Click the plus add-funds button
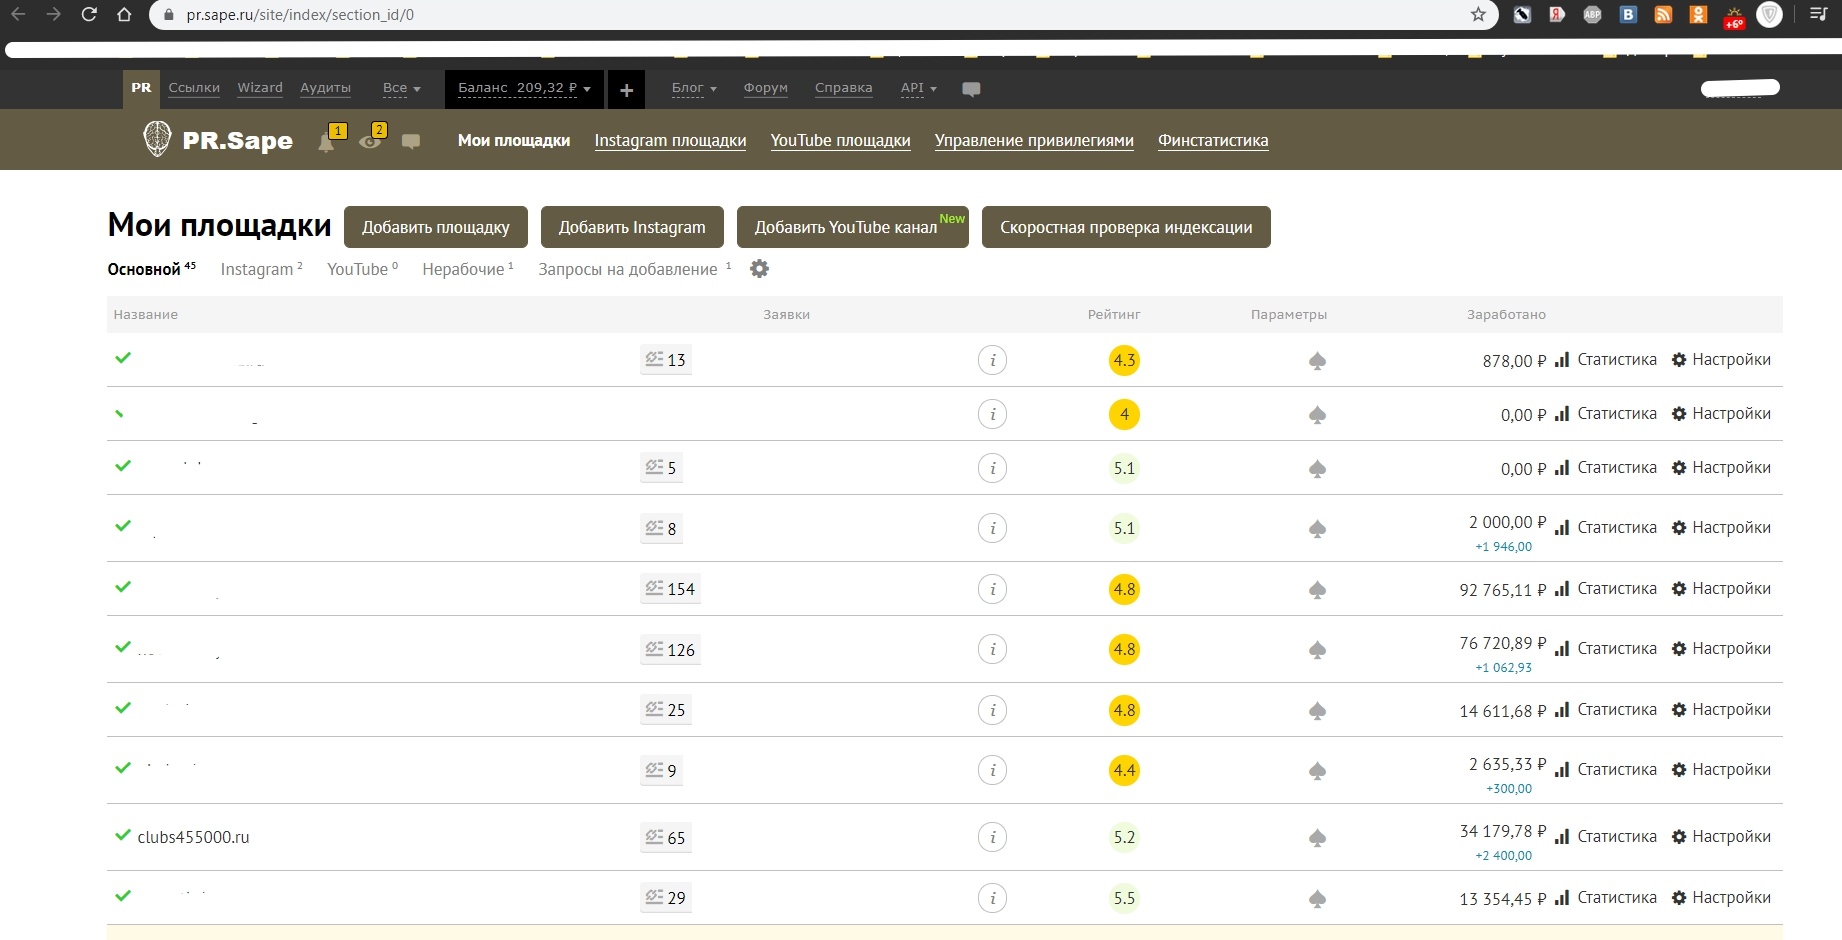This screenshot has width=1842, height=940. [626, 90]
